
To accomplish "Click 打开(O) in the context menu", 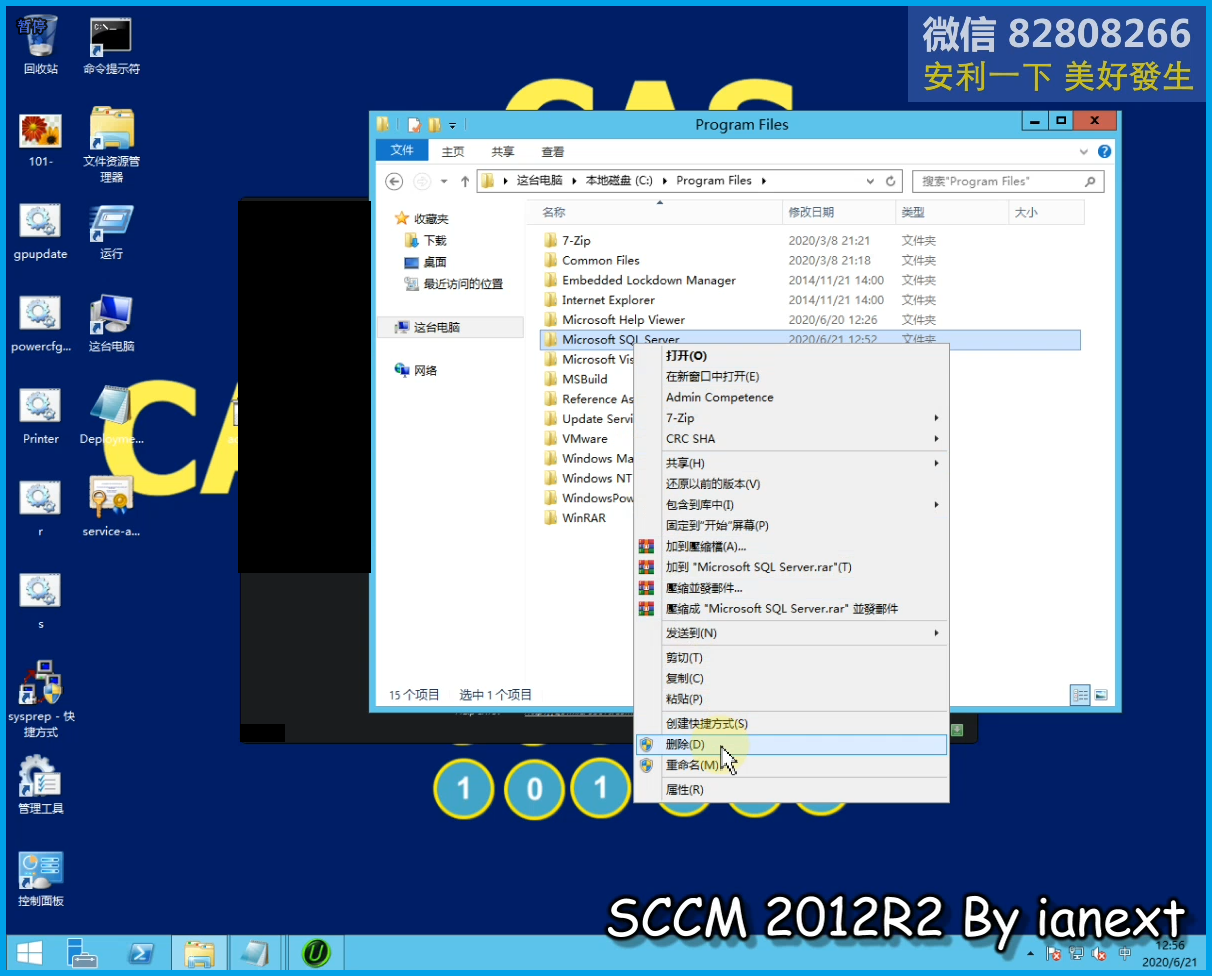I will 791,356.
